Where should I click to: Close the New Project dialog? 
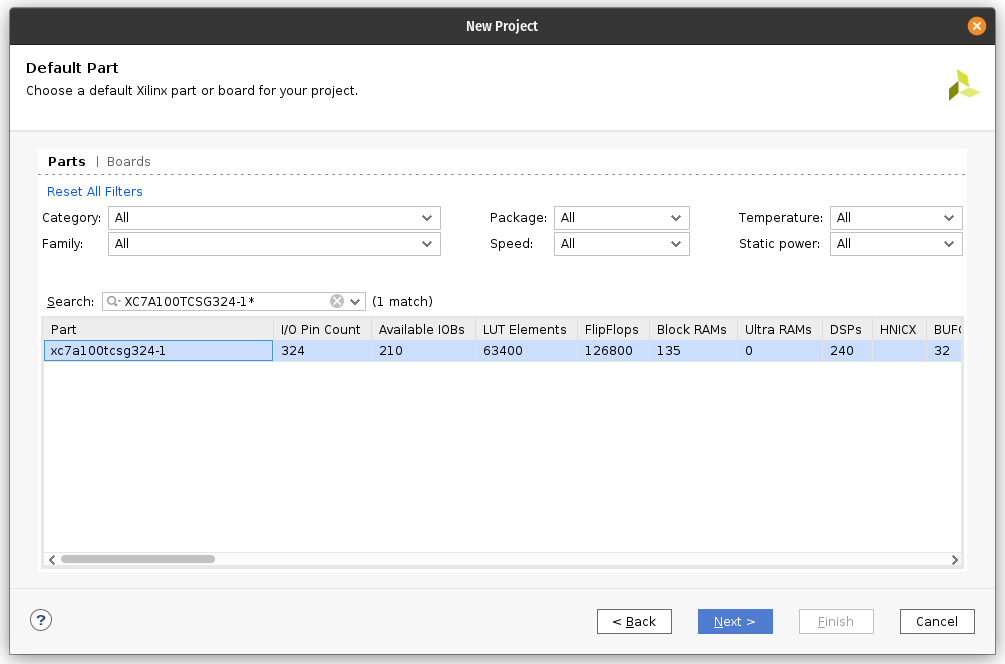point(976,26)
